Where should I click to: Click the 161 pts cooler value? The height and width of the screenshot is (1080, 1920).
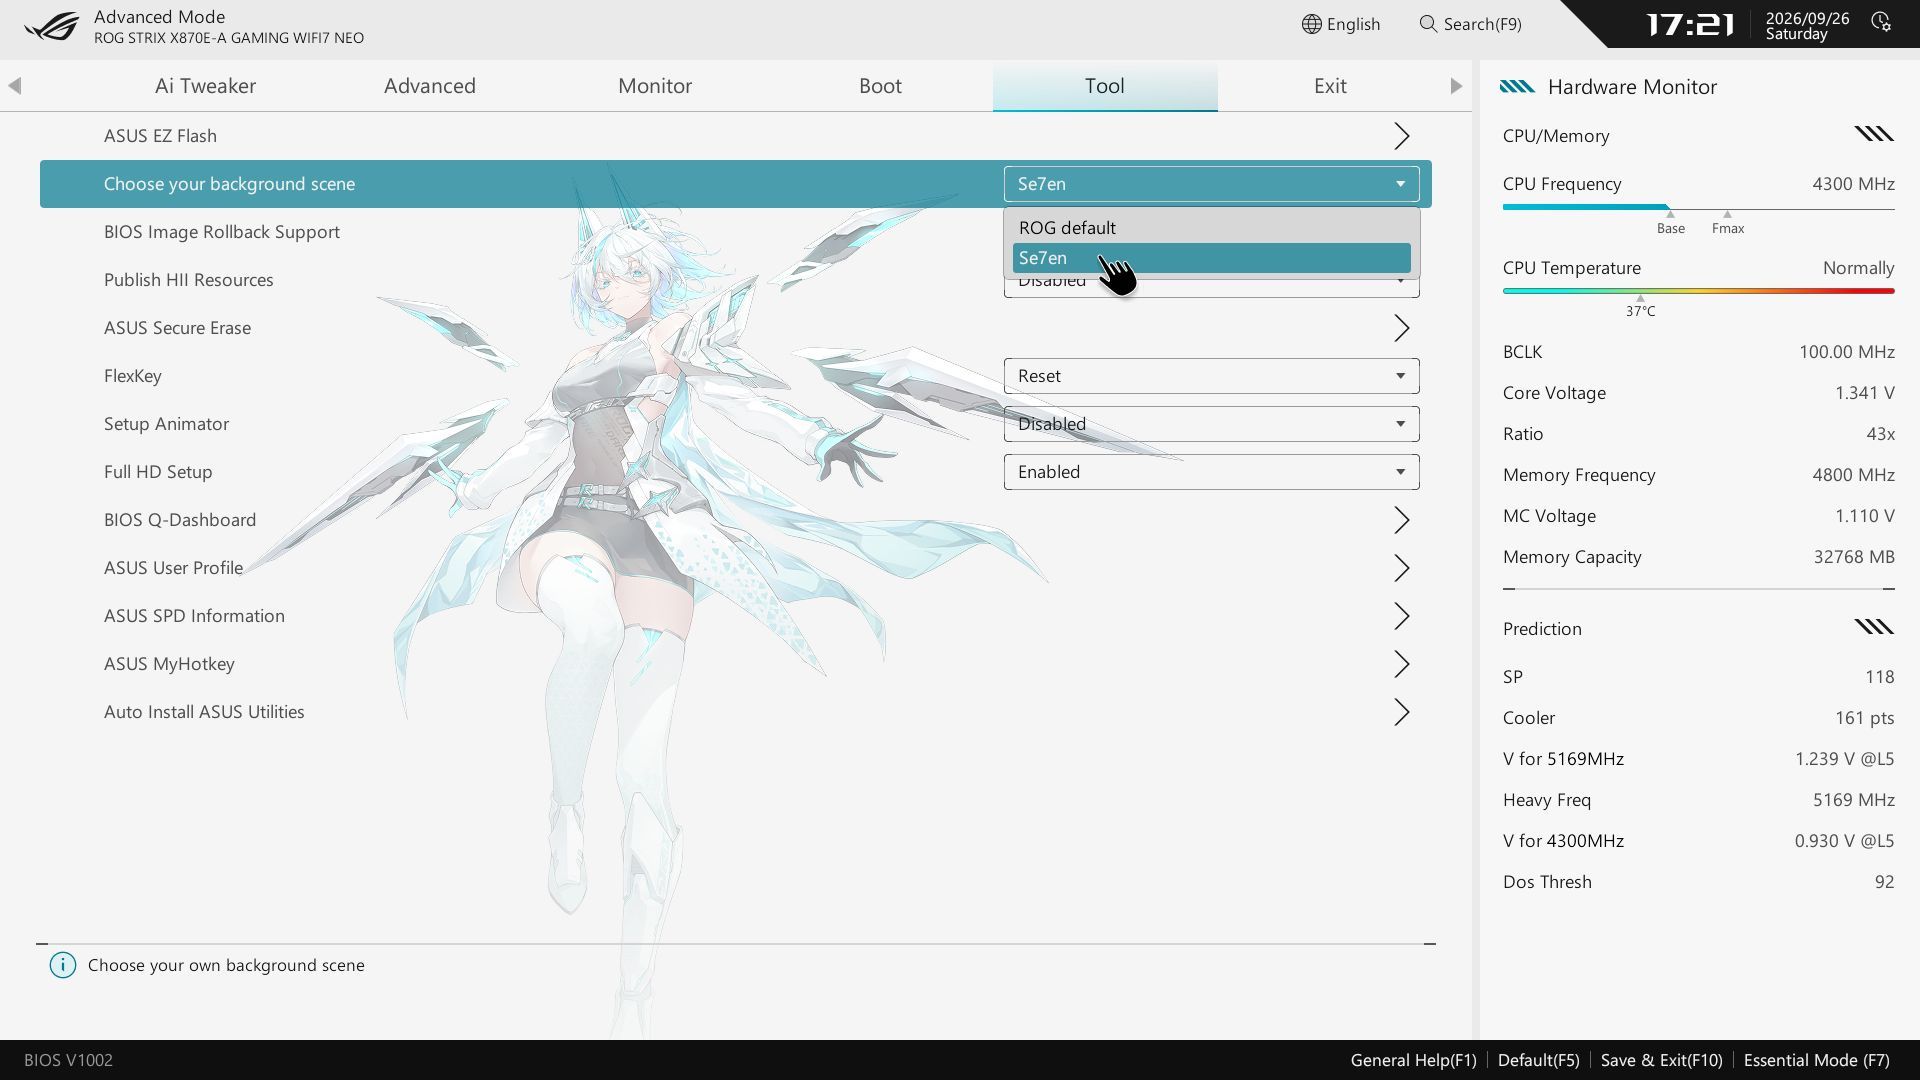(1864, 718)
